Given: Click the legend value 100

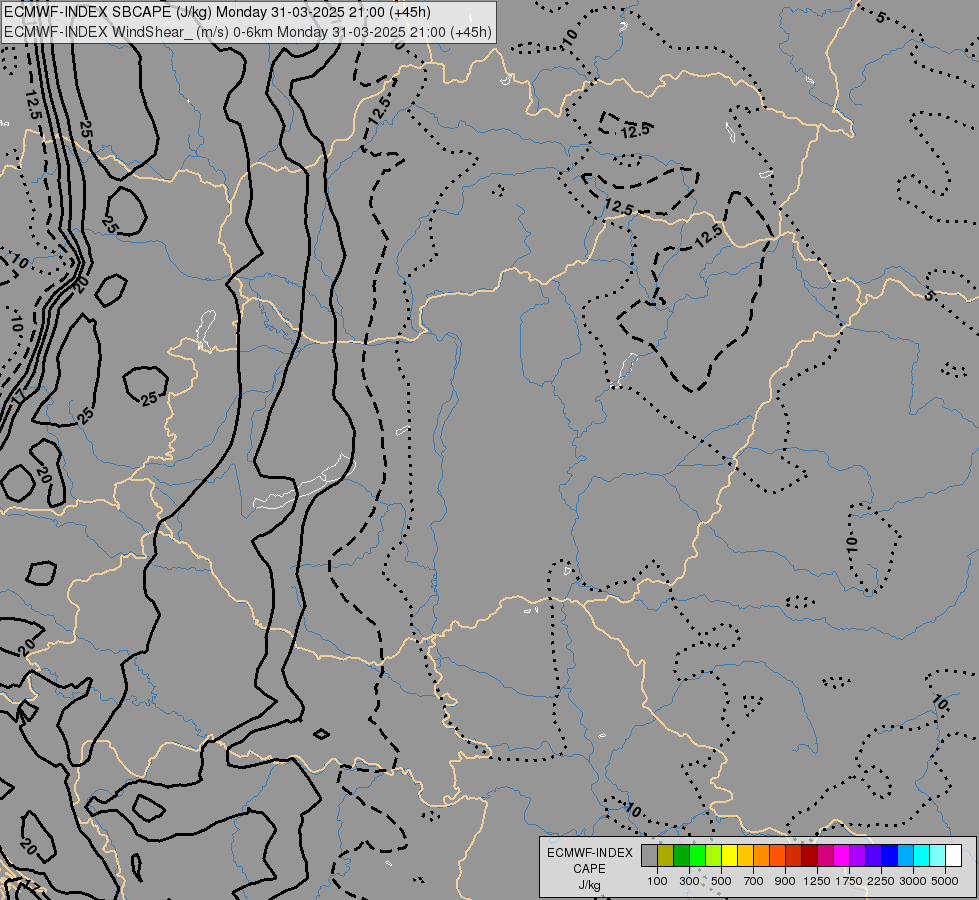Looking at the screenshot, I should pos(657,881).
